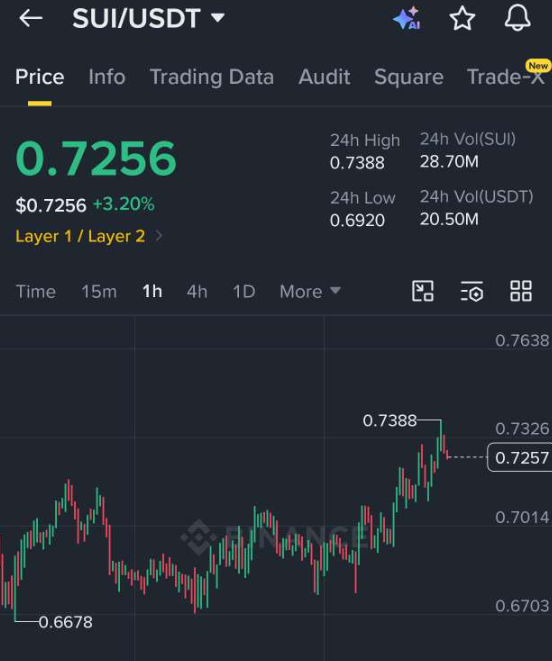
Task: Switch to the Info tab
Action: click(x=107, y=77)
